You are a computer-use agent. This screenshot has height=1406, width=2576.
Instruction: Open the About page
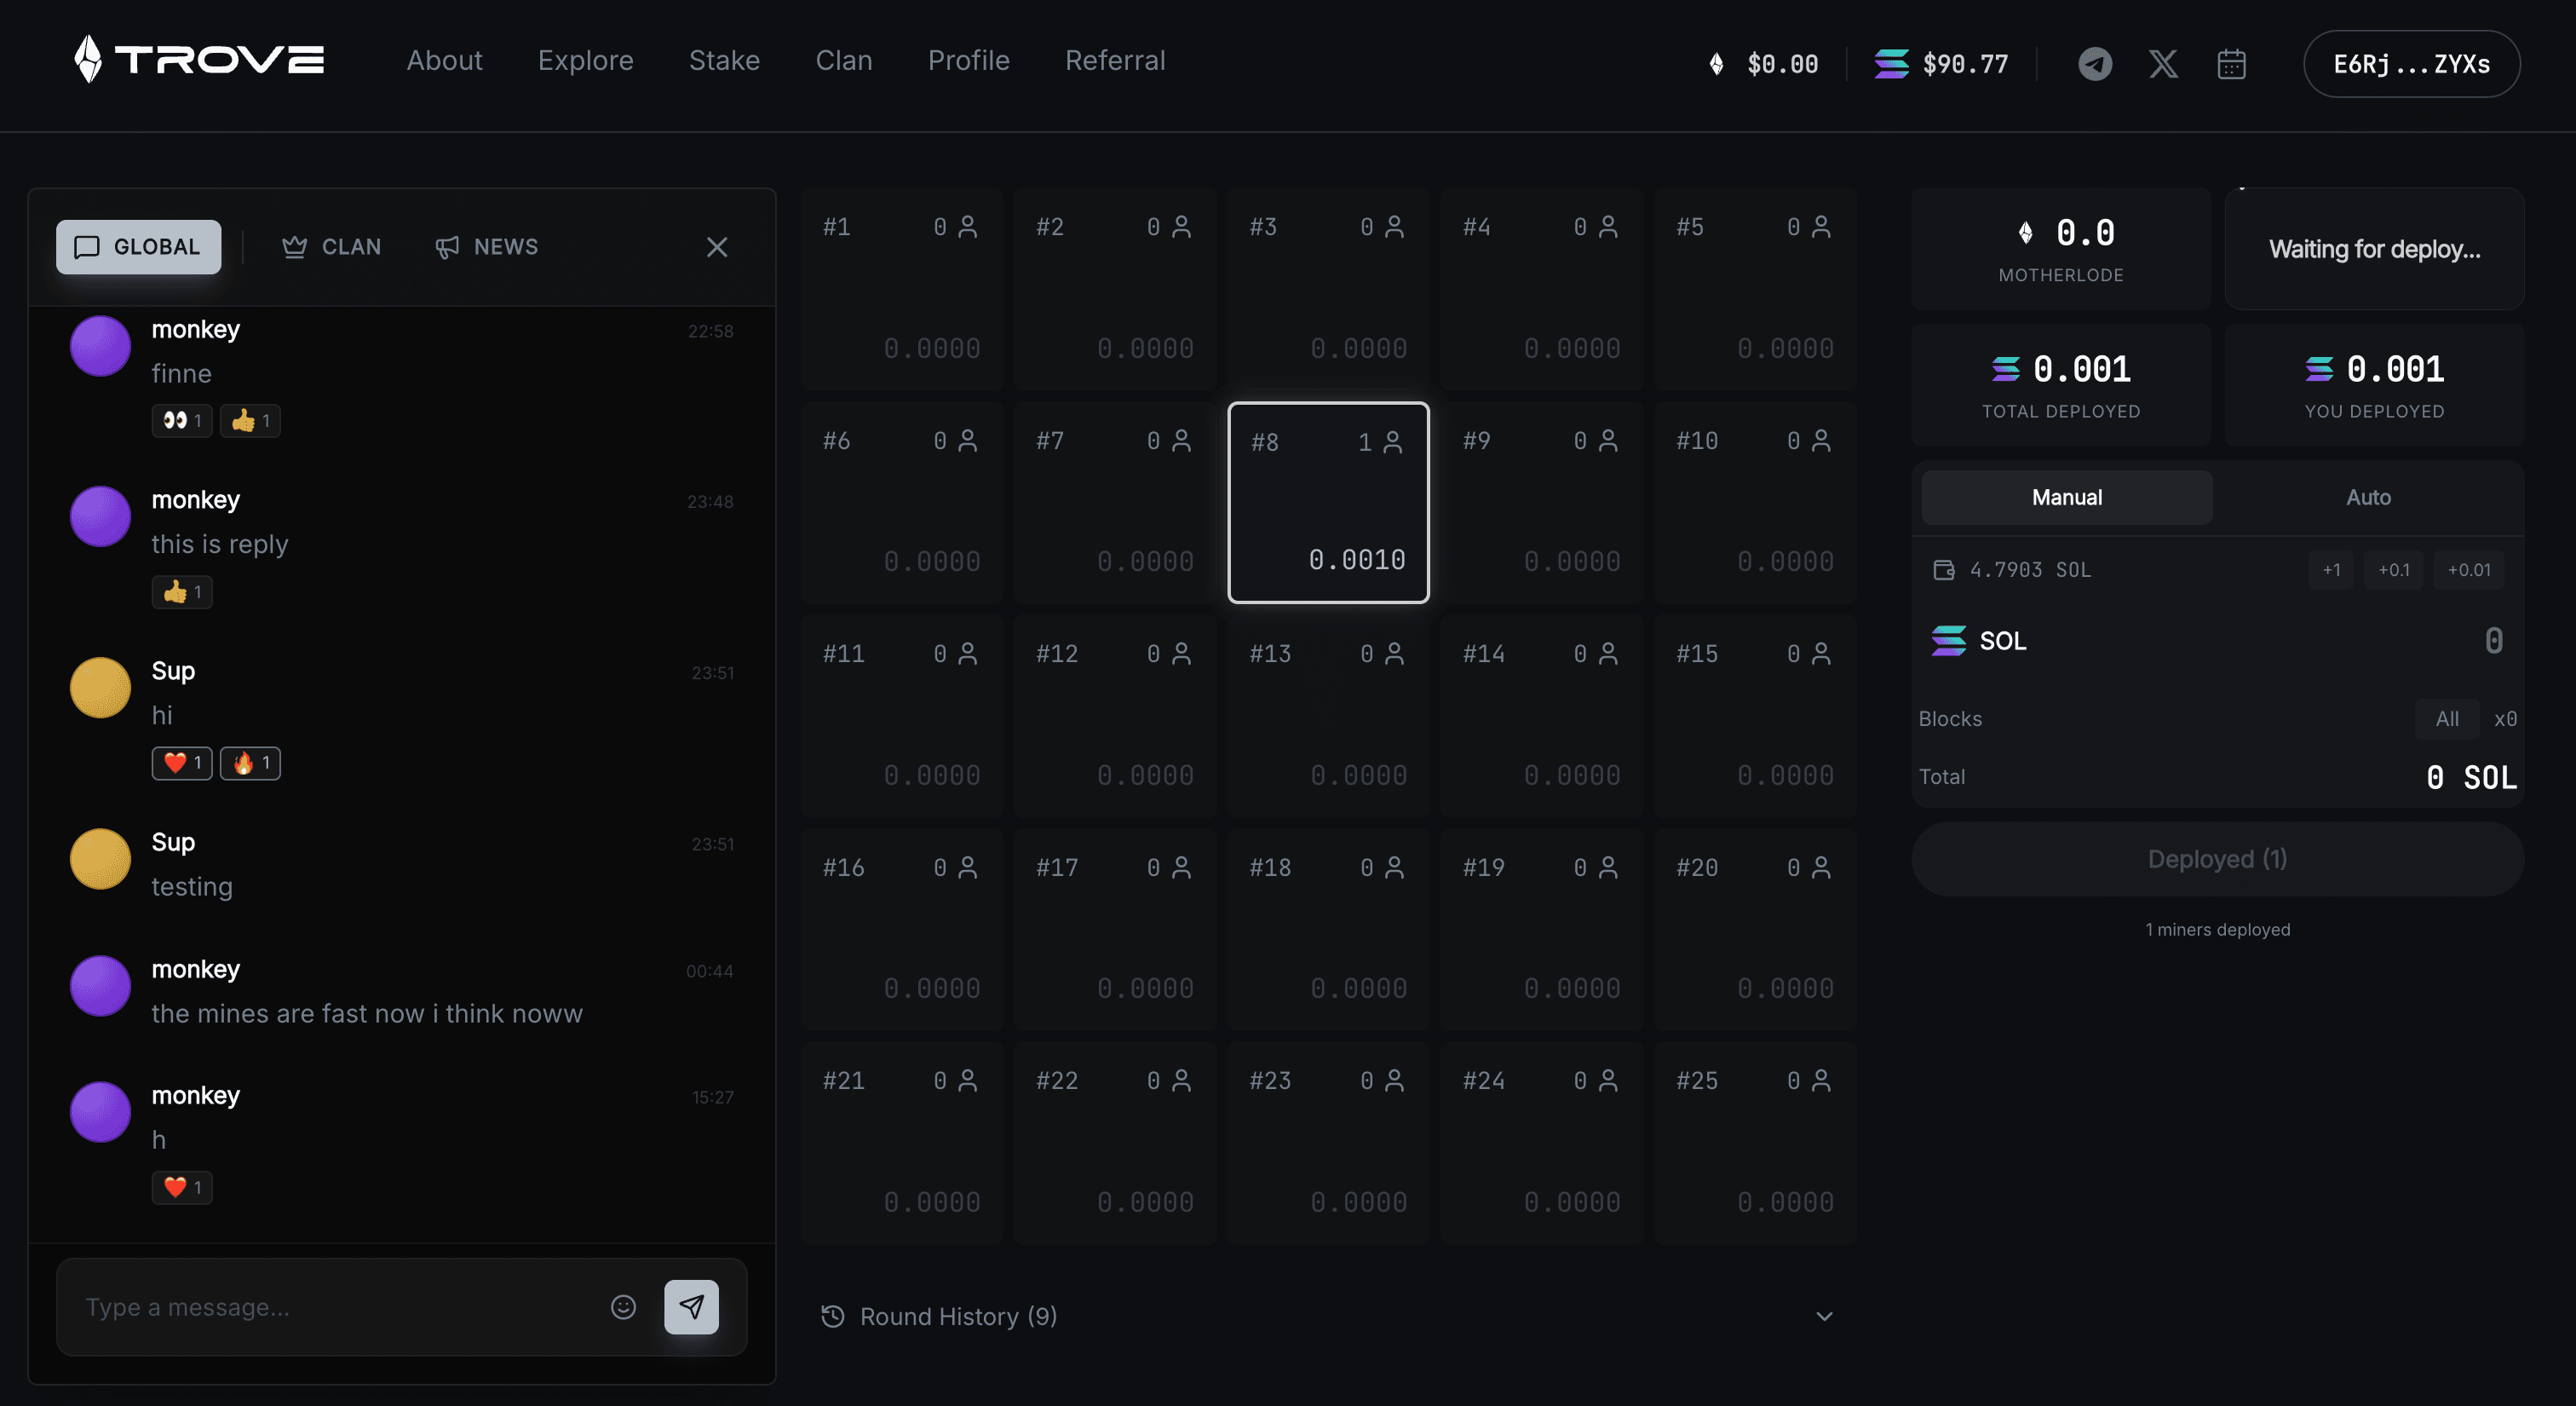[x=445, y=60]
